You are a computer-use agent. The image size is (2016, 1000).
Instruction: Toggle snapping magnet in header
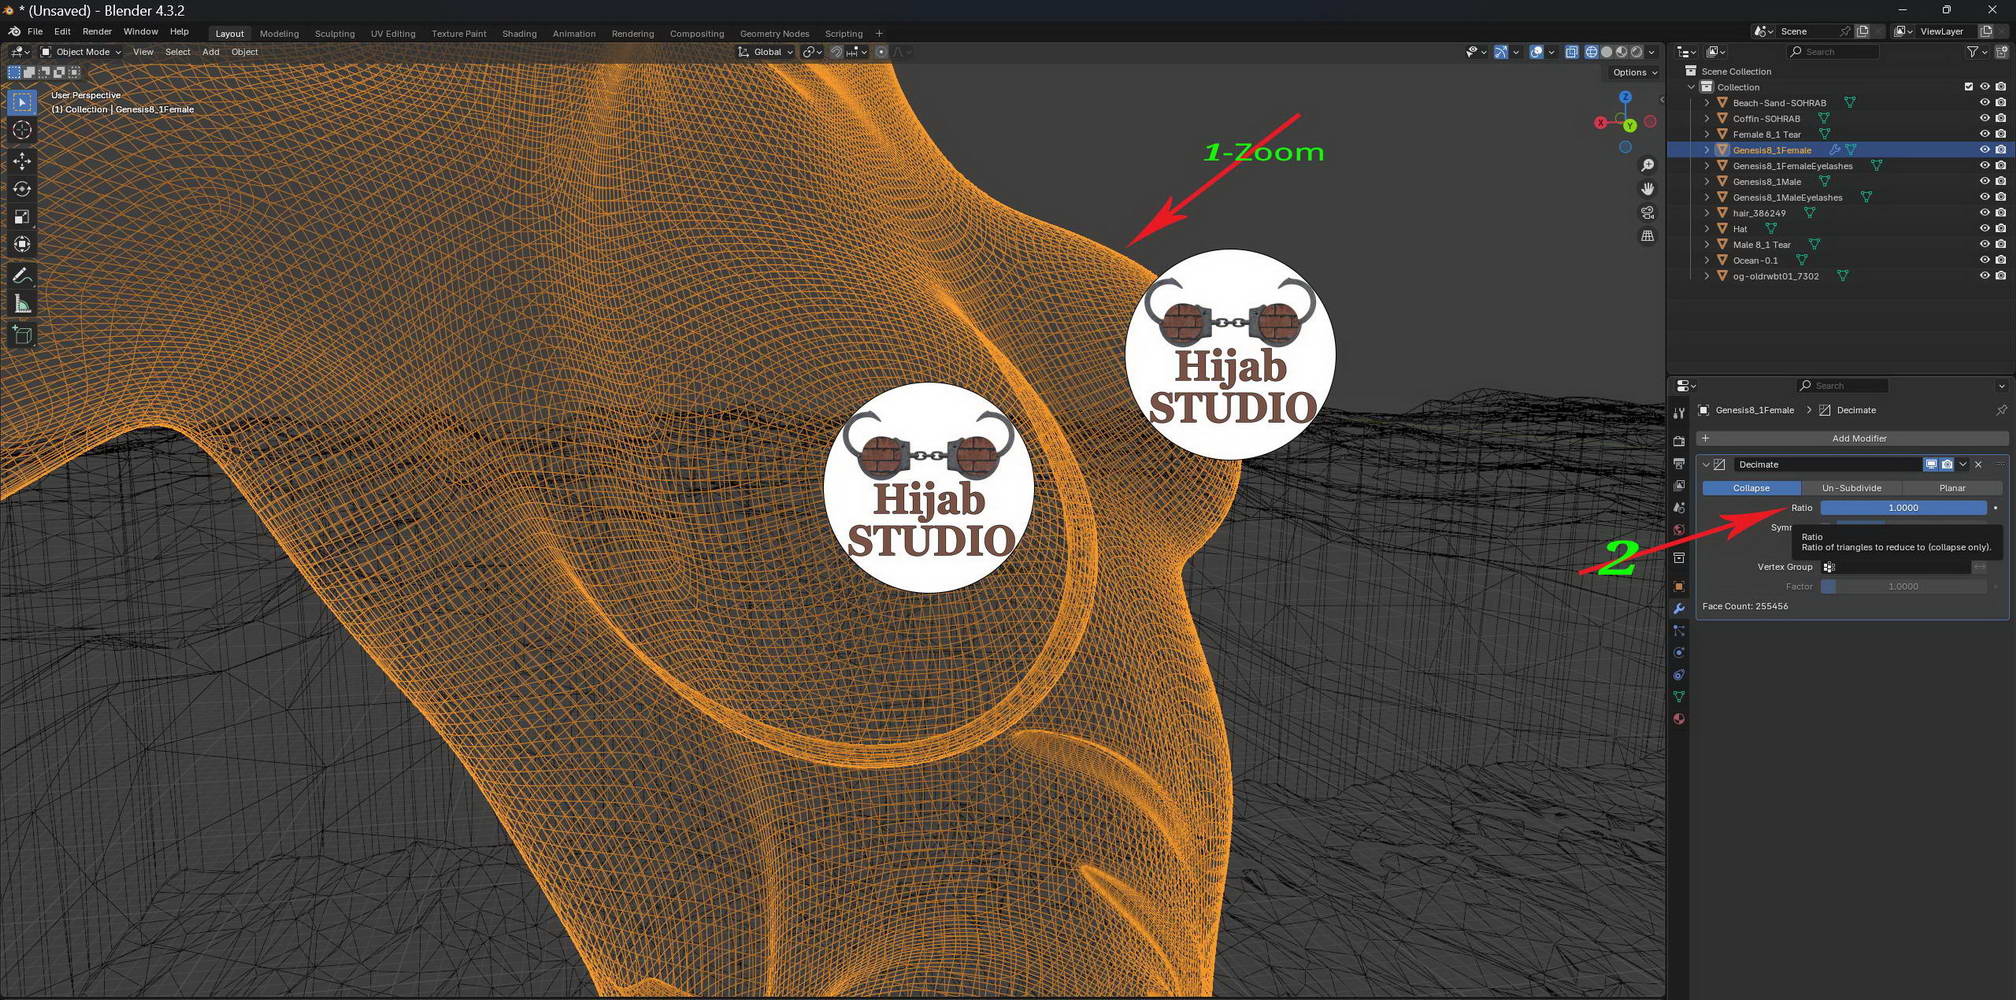tap(836, 52)
